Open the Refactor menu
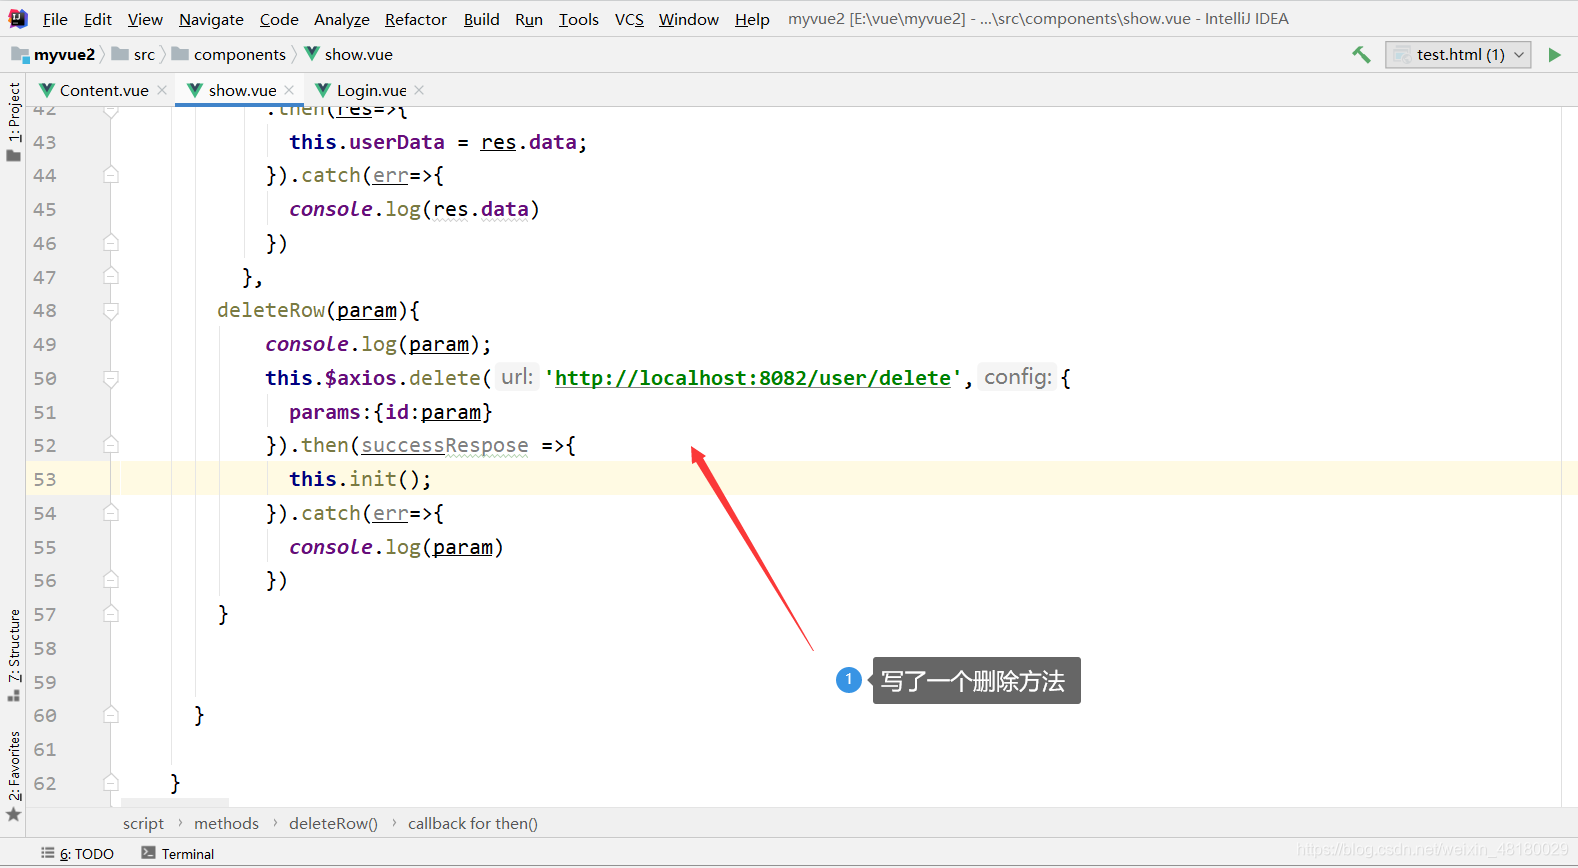1578x868 pixels. [416, 19]
